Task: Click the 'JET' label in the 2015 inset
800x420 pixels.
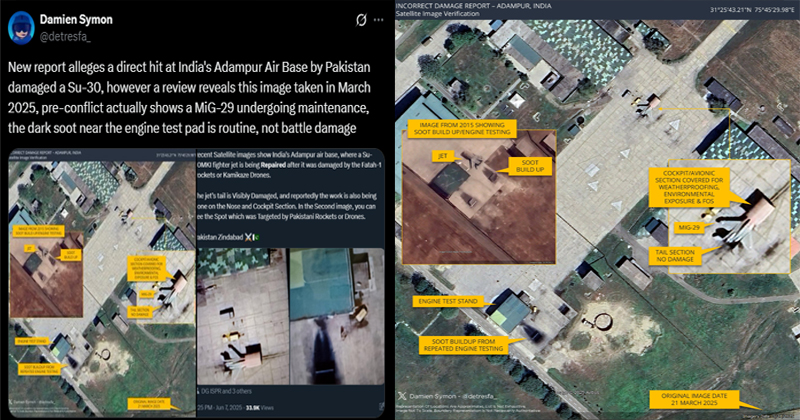Action: (x=443, y=156)
